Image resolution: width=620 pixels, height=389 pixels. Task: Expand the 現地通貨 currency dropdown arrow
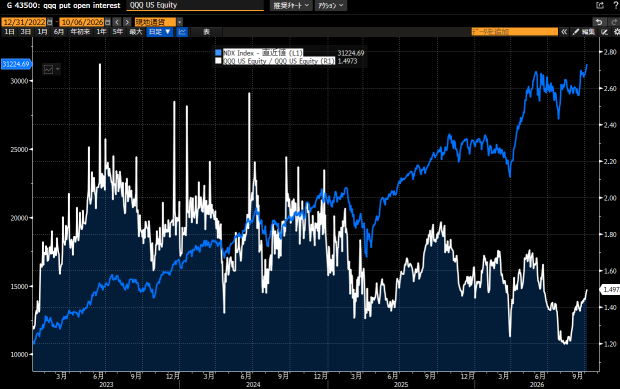tap(180, 22)
